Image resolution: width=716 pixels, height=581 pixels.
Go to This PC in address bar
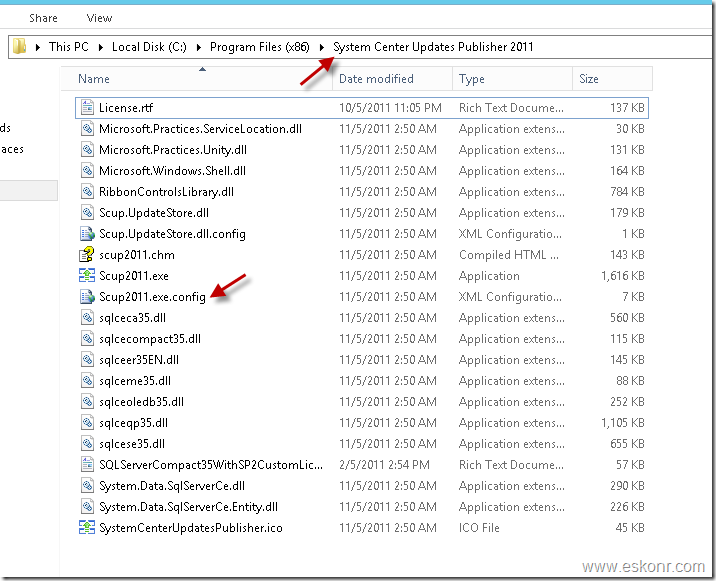69,47
